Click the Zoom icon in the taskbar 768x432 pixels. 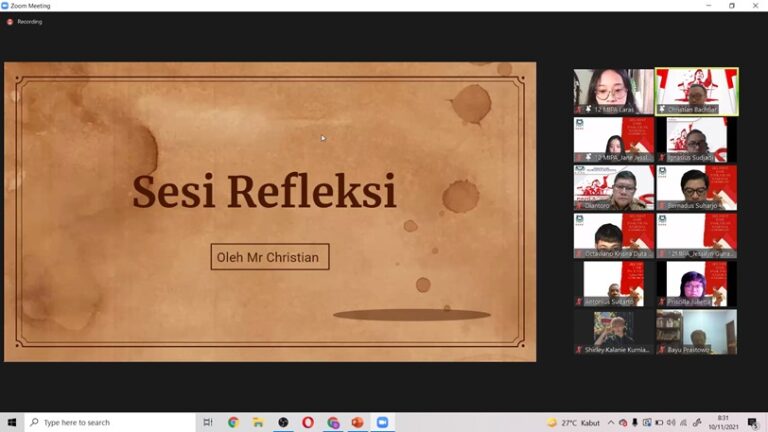[382, 423]
